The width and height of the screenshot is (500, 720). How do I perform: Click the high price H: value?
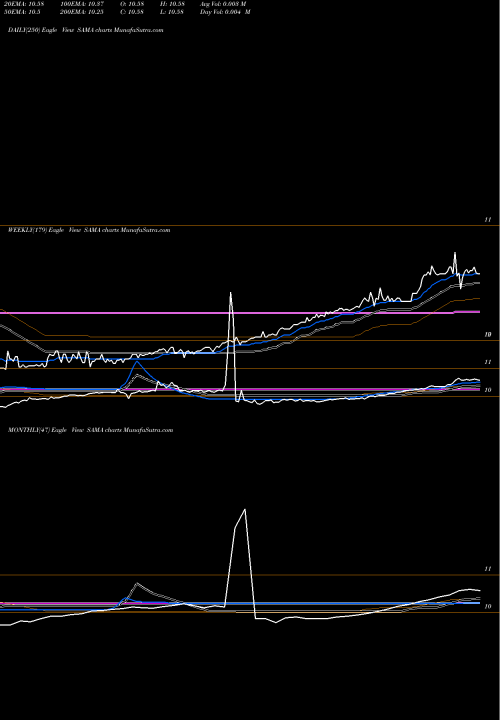(x=172, y=4)
